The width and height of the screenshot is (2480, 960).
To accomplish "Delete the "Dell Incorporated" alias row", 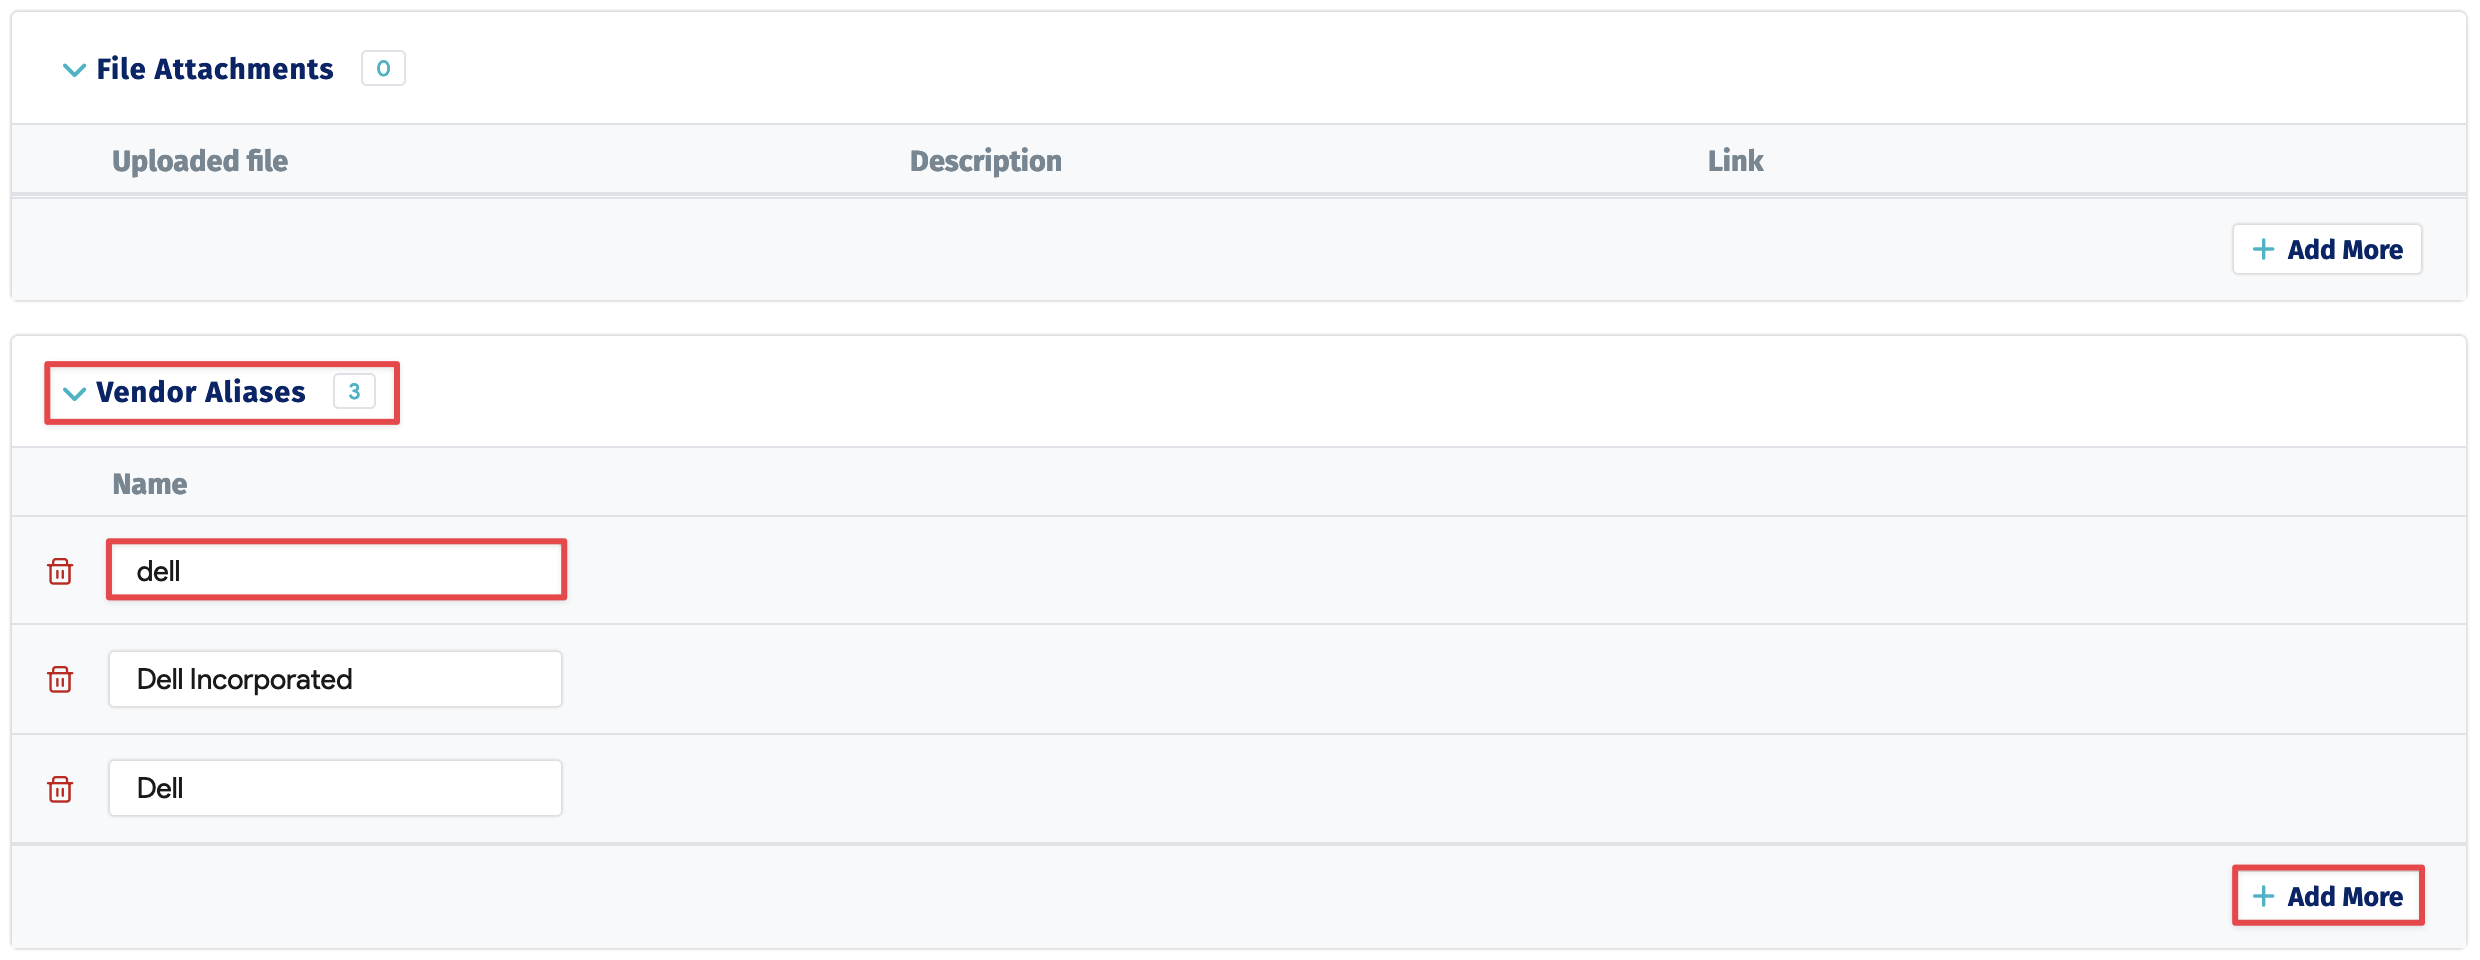I will coord(60,680).
